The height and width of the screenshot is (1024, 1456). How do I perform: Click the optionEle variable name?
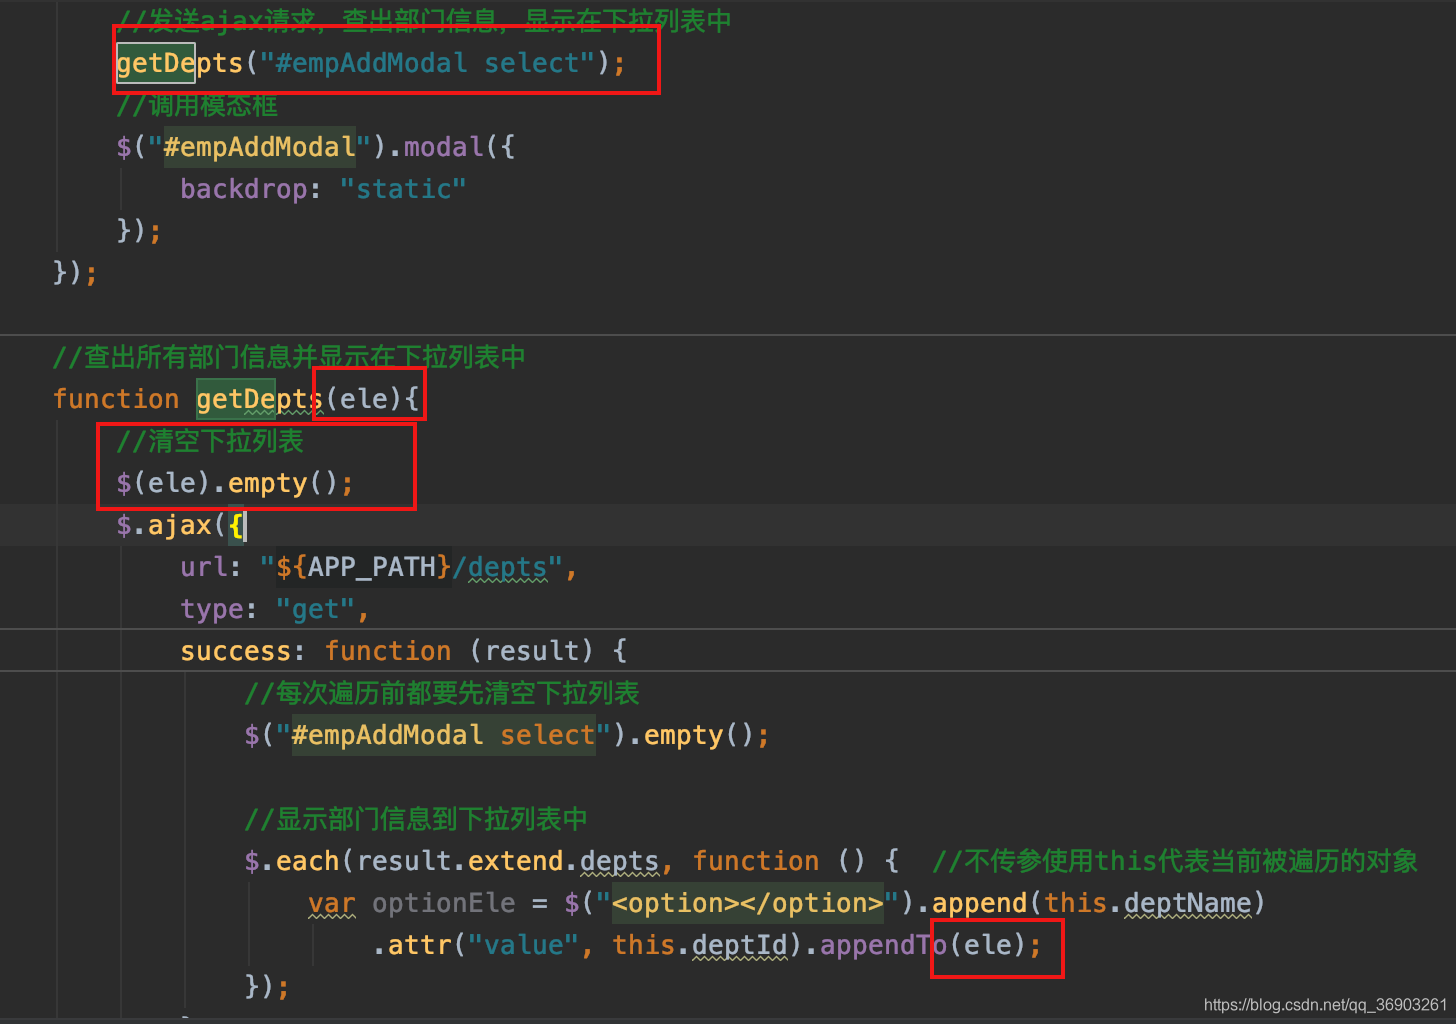[443, 903]
